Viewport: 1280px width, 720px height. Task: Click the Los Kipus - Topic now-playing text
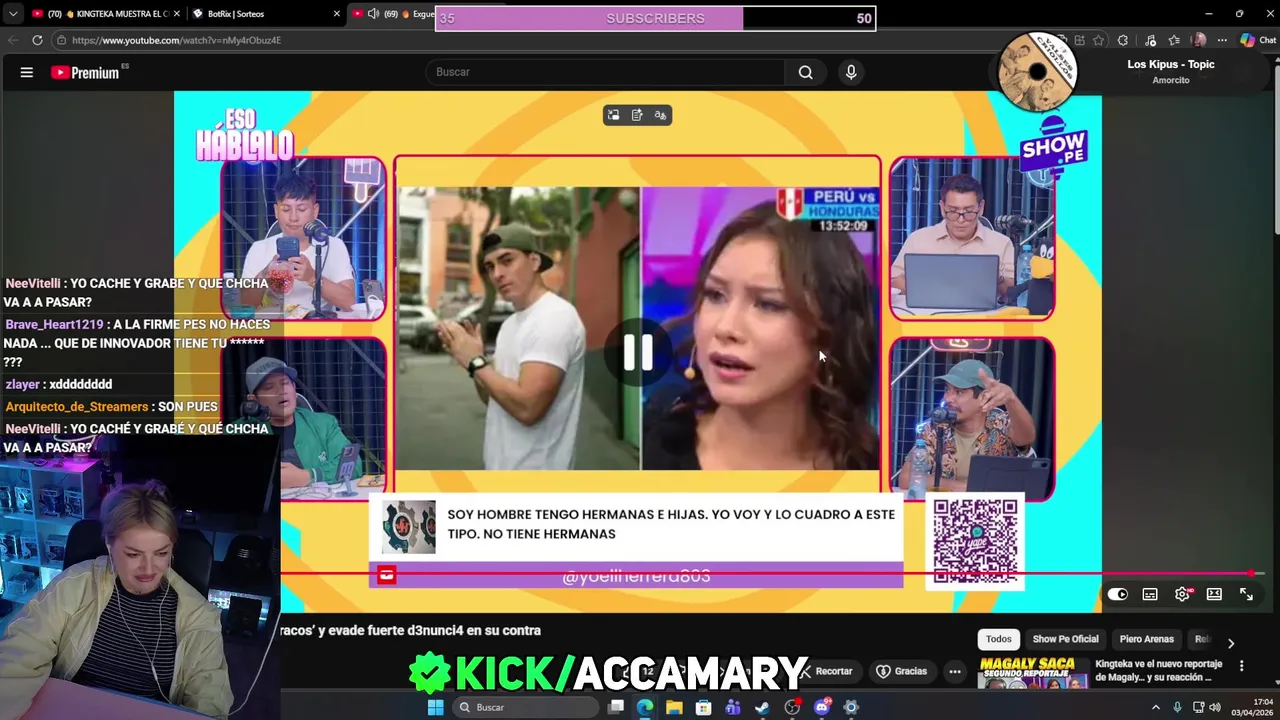(1171, 64)
